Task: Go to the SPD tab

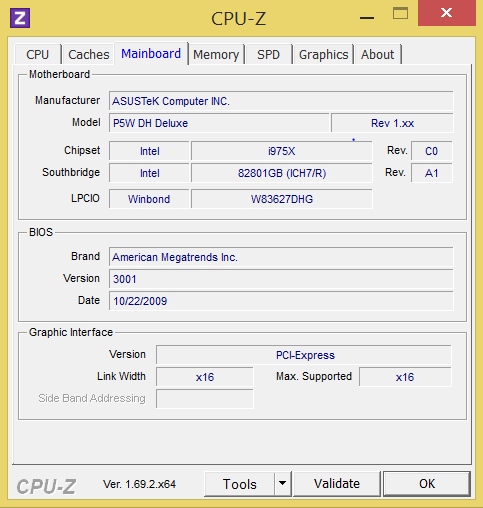Action: [x=268, y=54]
